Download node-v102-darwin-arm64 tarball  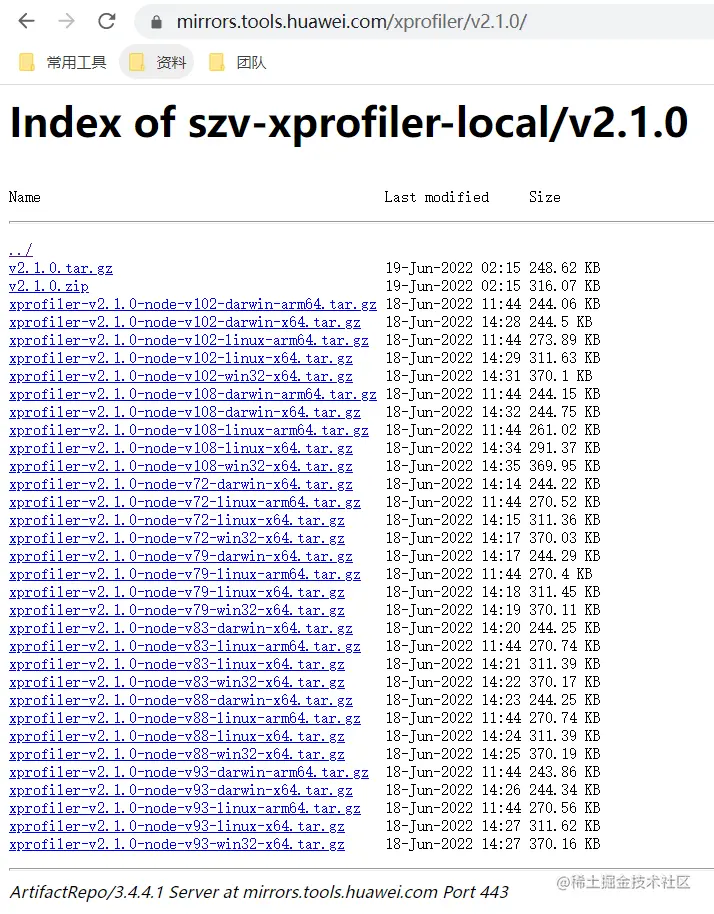click(x=193, y=304)
